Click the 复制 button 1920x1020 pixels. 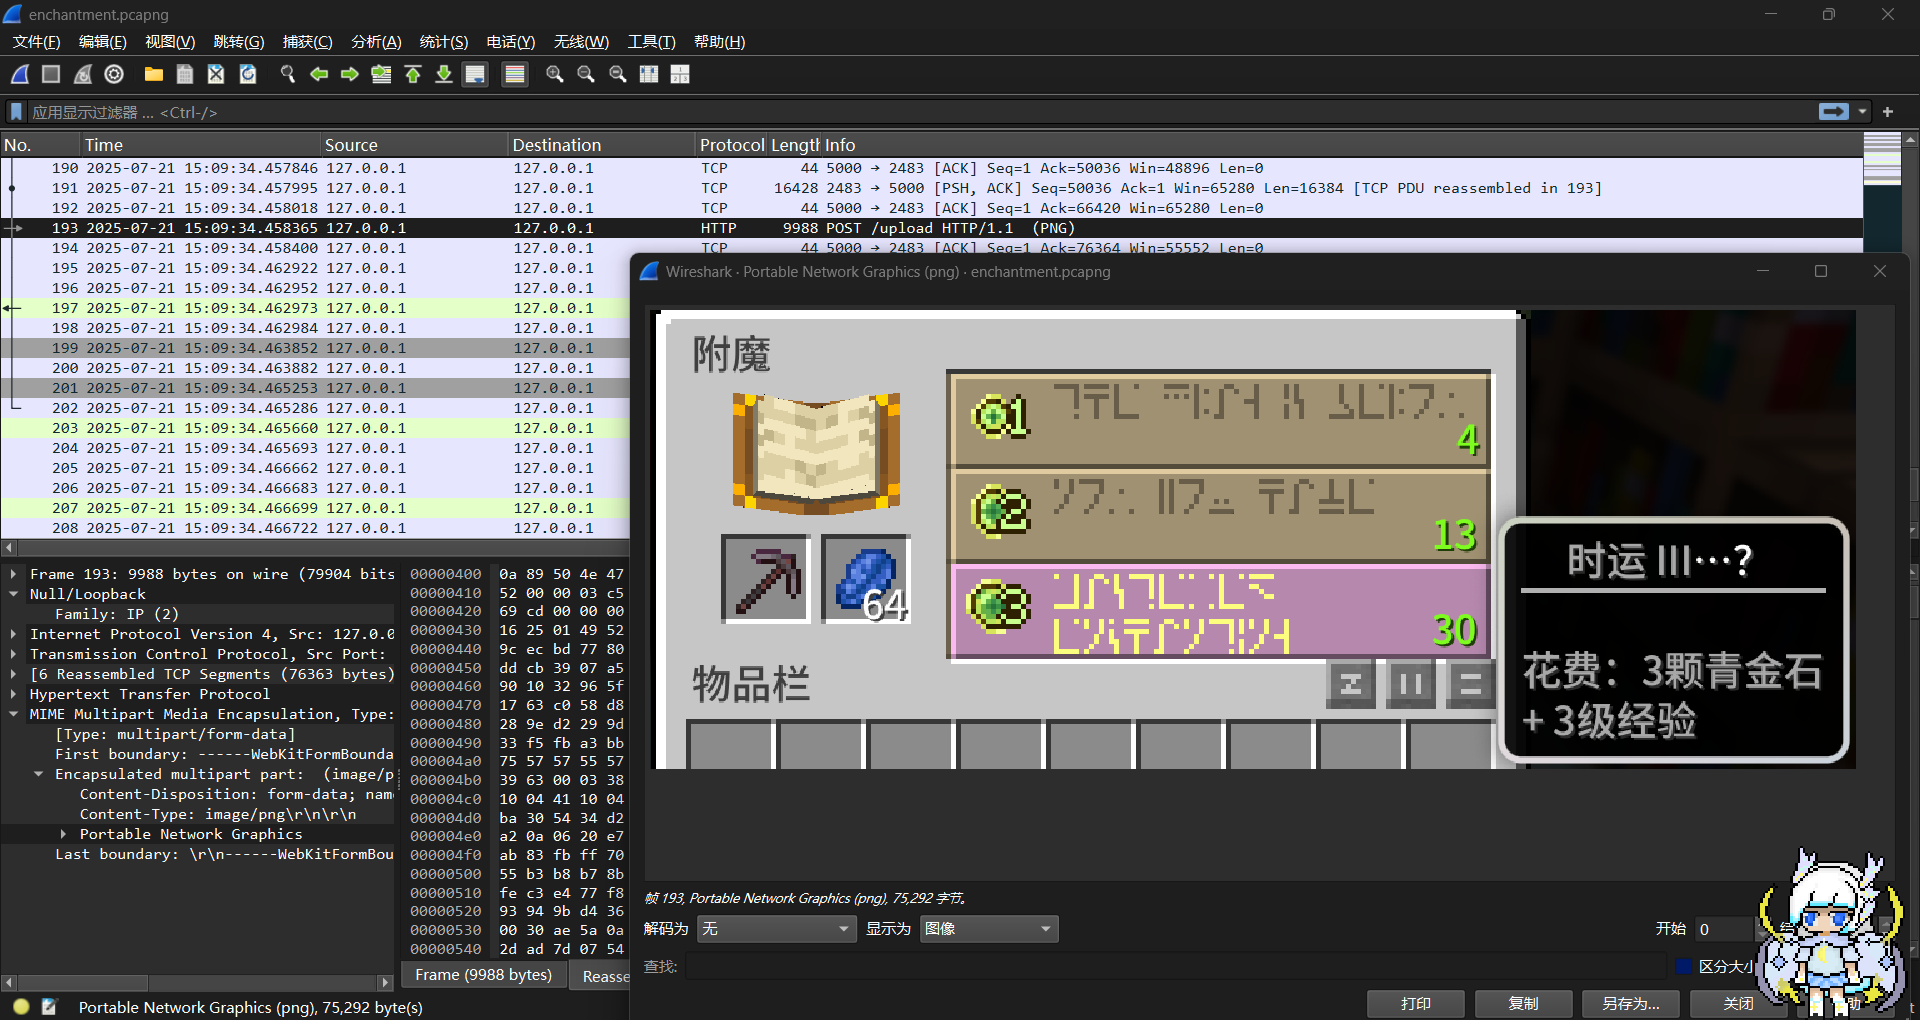point(1523,1003)
